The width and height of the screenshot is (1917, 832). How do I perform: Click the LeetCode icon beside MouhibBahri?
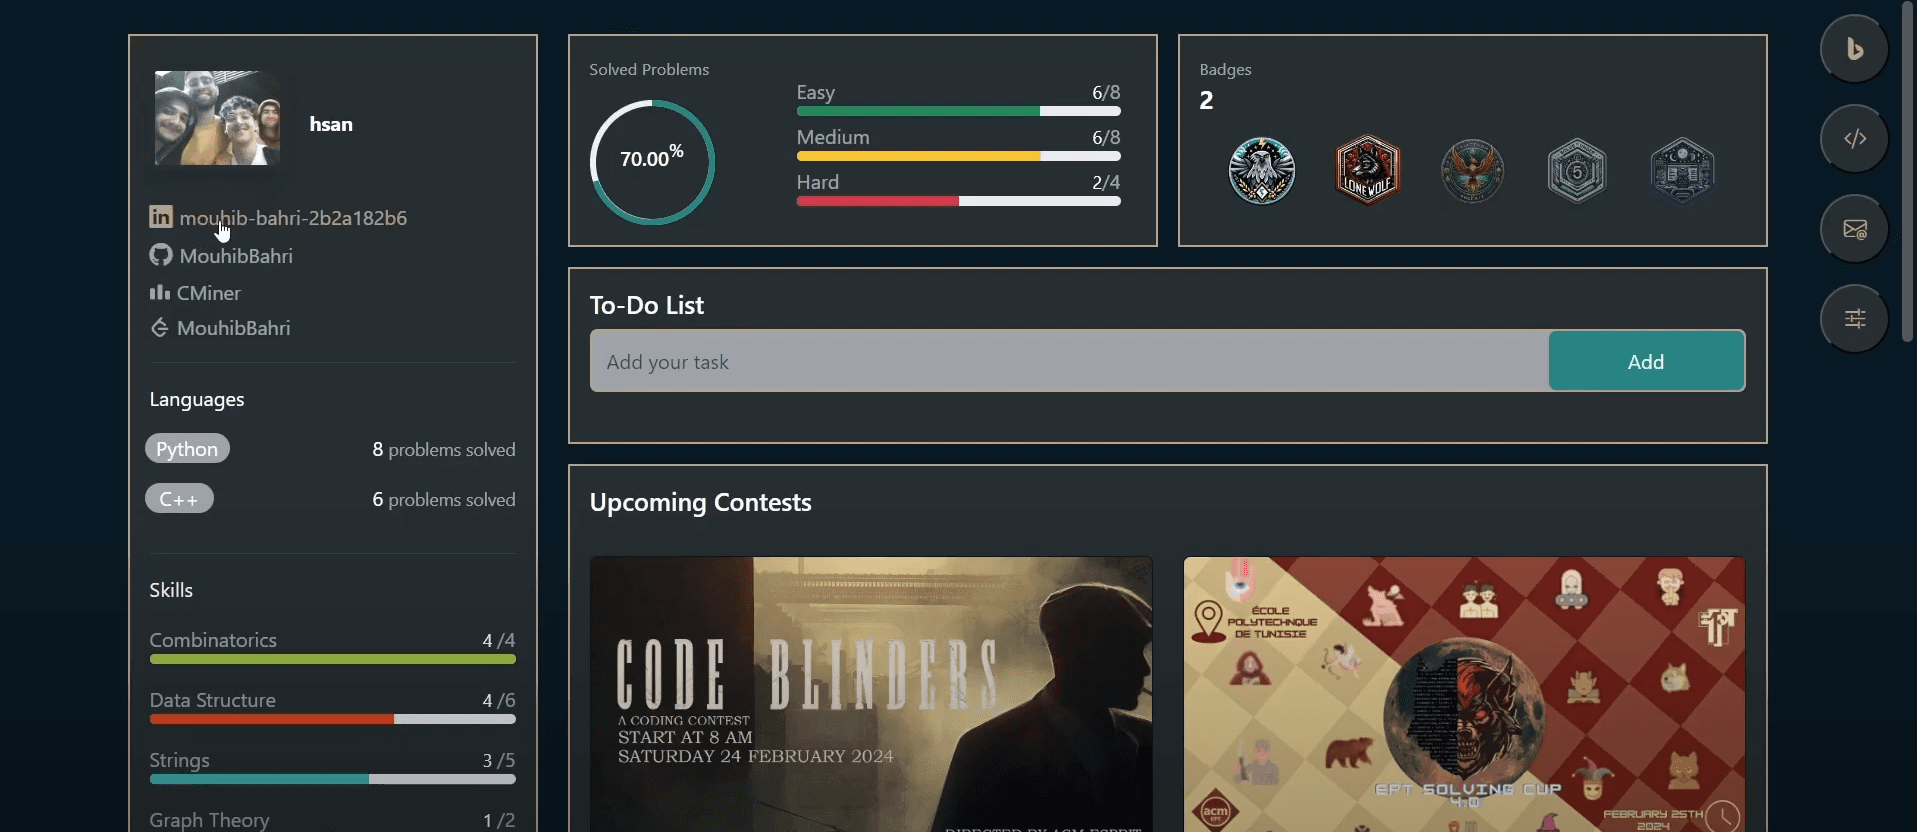pyautogui.click(x=159, y=328)
